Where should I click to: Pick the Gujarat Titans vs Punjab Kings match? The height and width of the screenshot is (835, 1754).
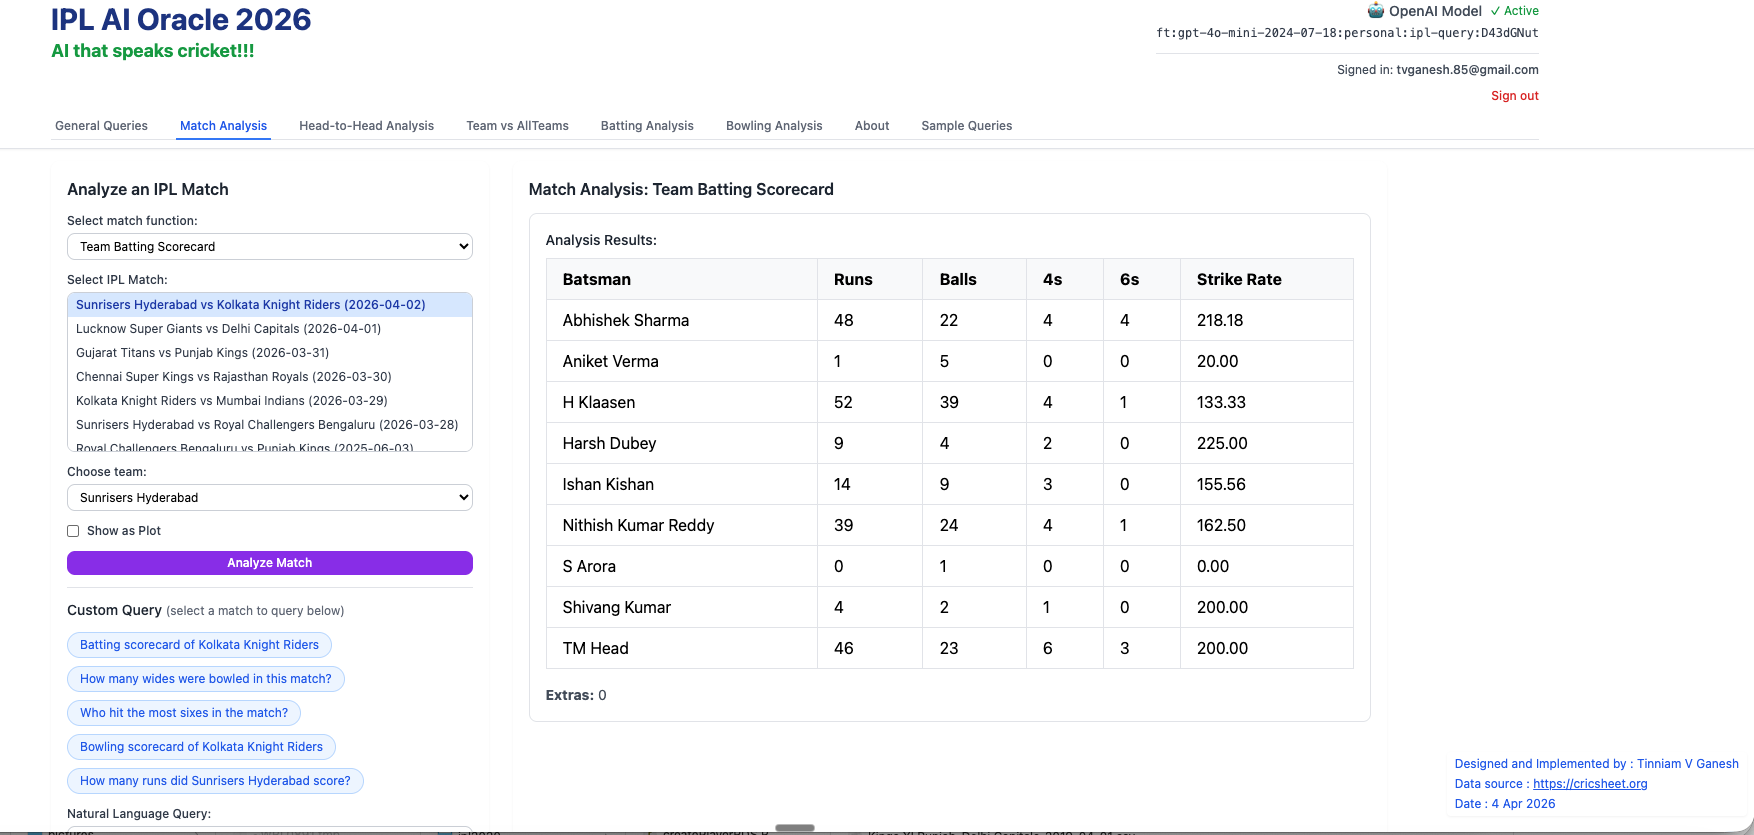pyautogui.click(x=202, y=353)
